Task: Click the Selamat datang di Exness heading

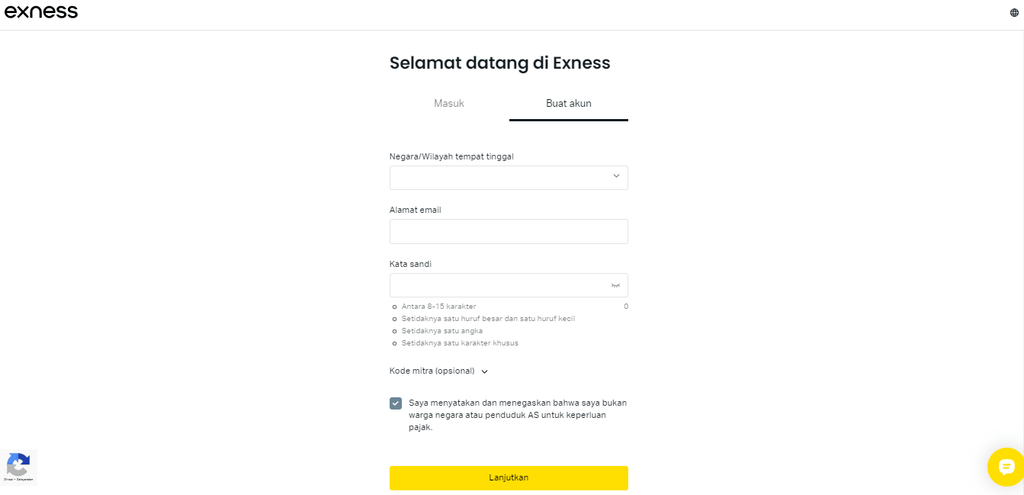Action: [x=499, y=63]
